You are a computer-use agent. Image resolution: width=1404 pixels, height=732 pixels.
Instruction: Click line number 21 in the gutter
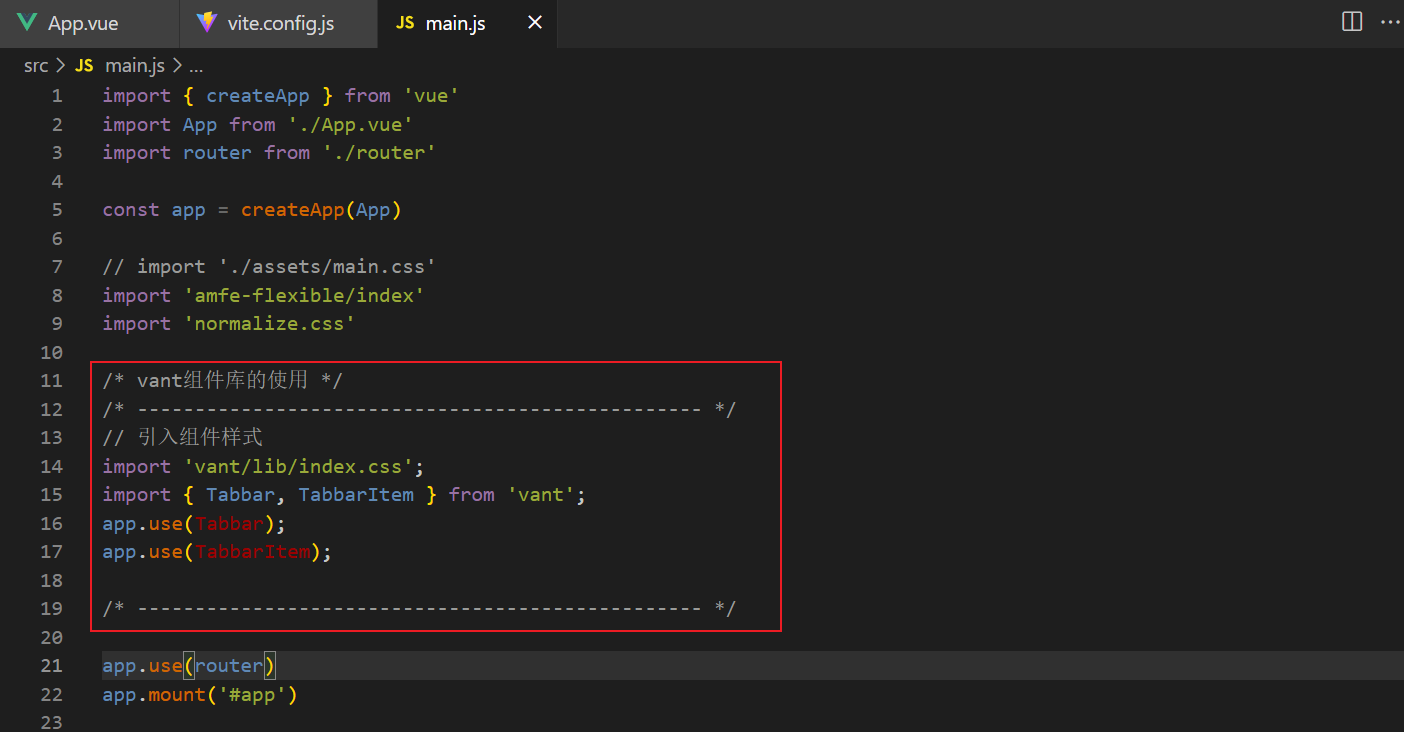pos(51,666)
